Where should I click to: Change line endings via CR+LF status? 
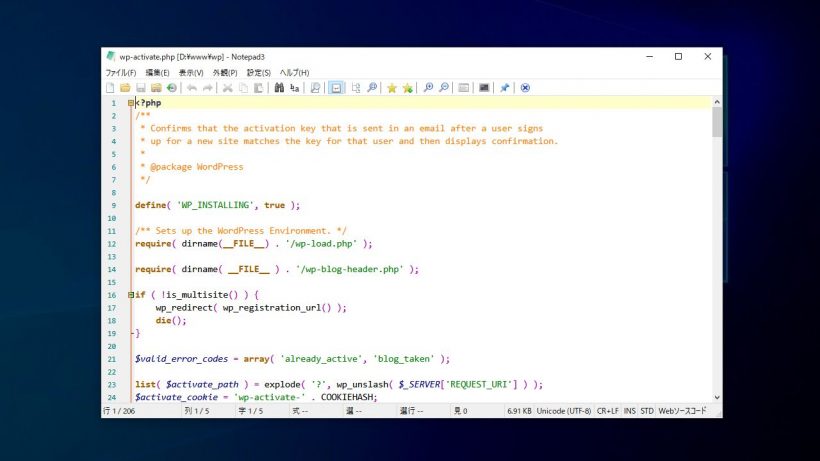click(x=607, y=411)
